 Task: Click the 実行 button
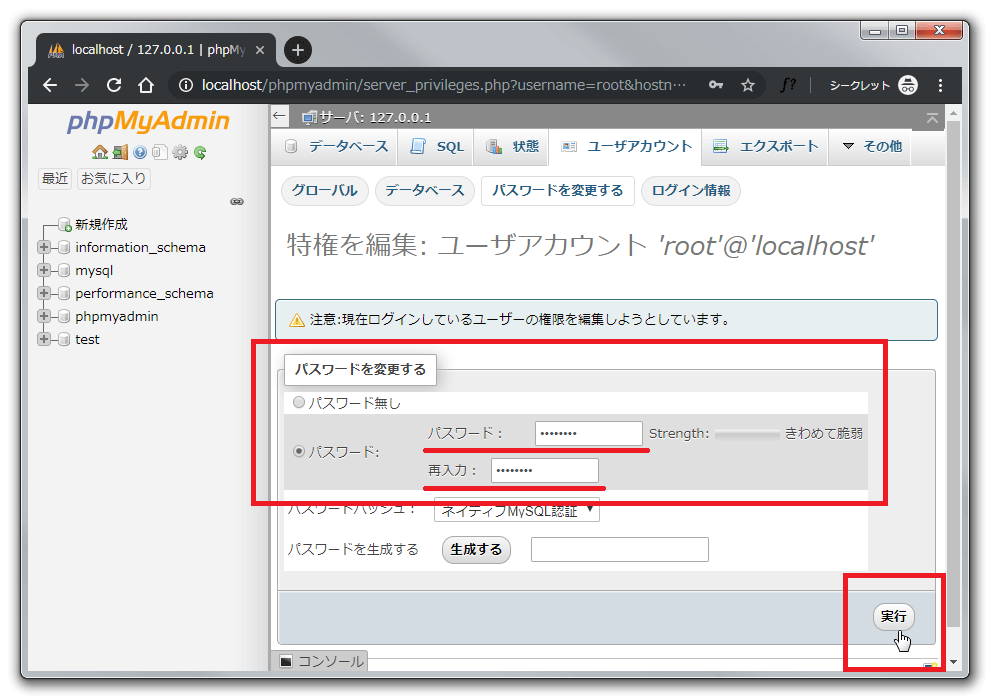coord(893,616)
